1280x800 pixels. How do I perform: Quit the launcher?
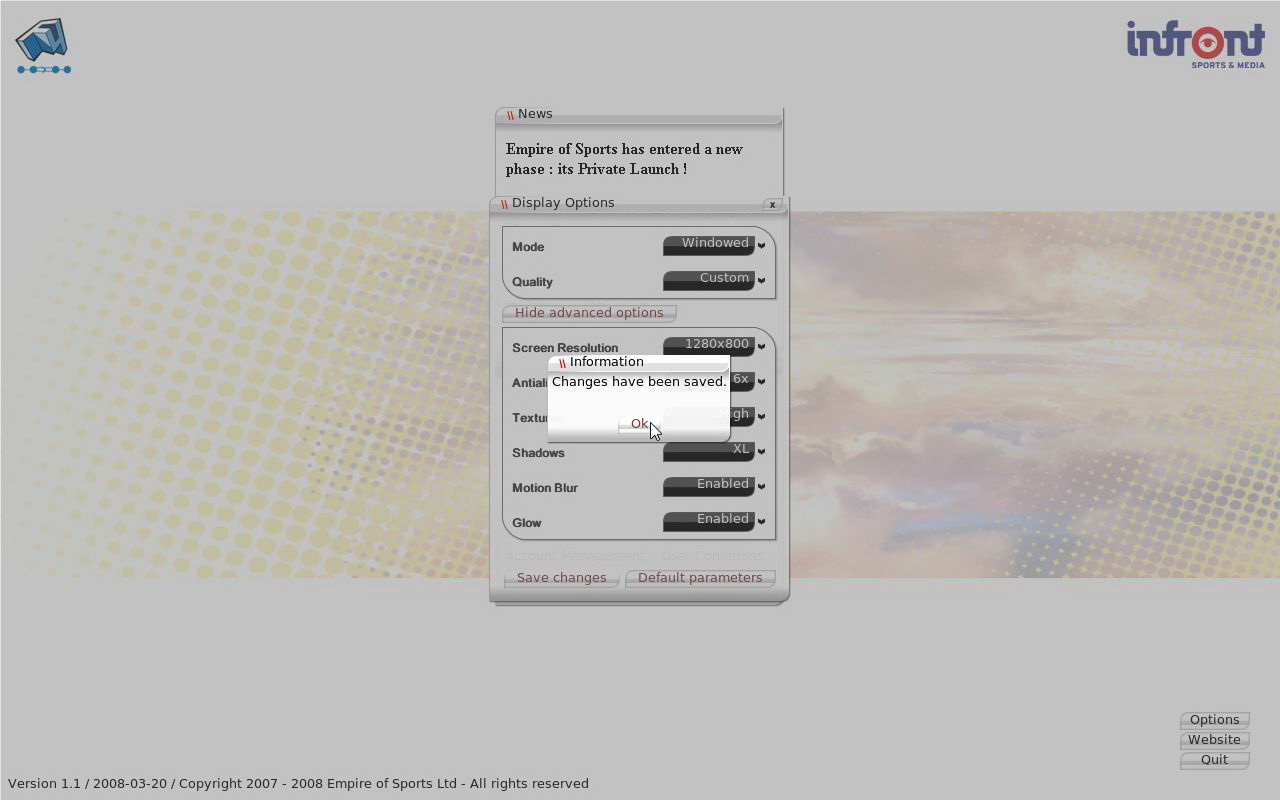pos(1214,760)
